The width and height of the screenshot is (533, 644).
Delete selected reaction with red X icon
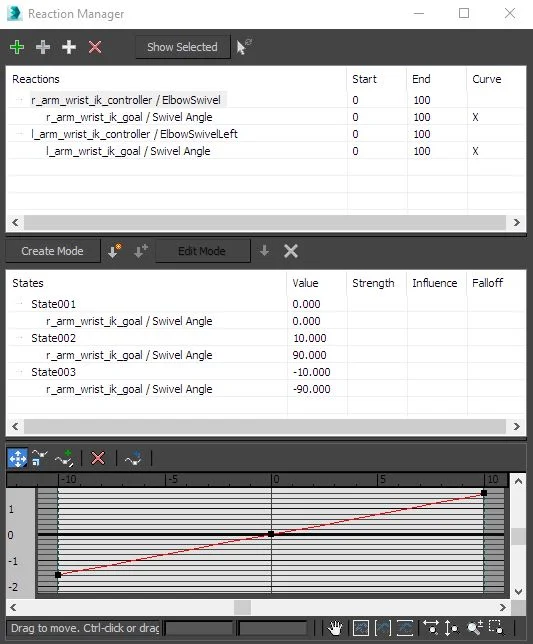[x=95, y=47]
